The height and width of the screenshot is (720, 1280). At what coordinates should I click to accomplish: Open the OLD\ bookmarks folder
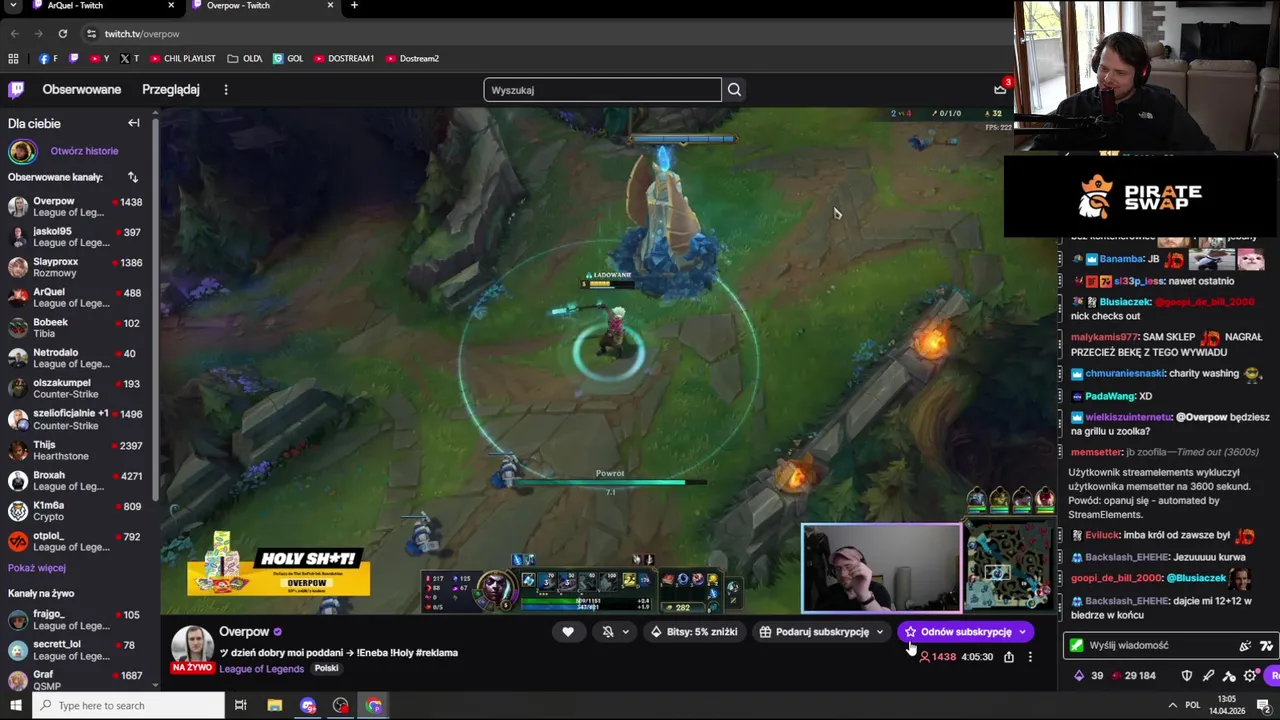pyautogui.click(x=245, y=59)
